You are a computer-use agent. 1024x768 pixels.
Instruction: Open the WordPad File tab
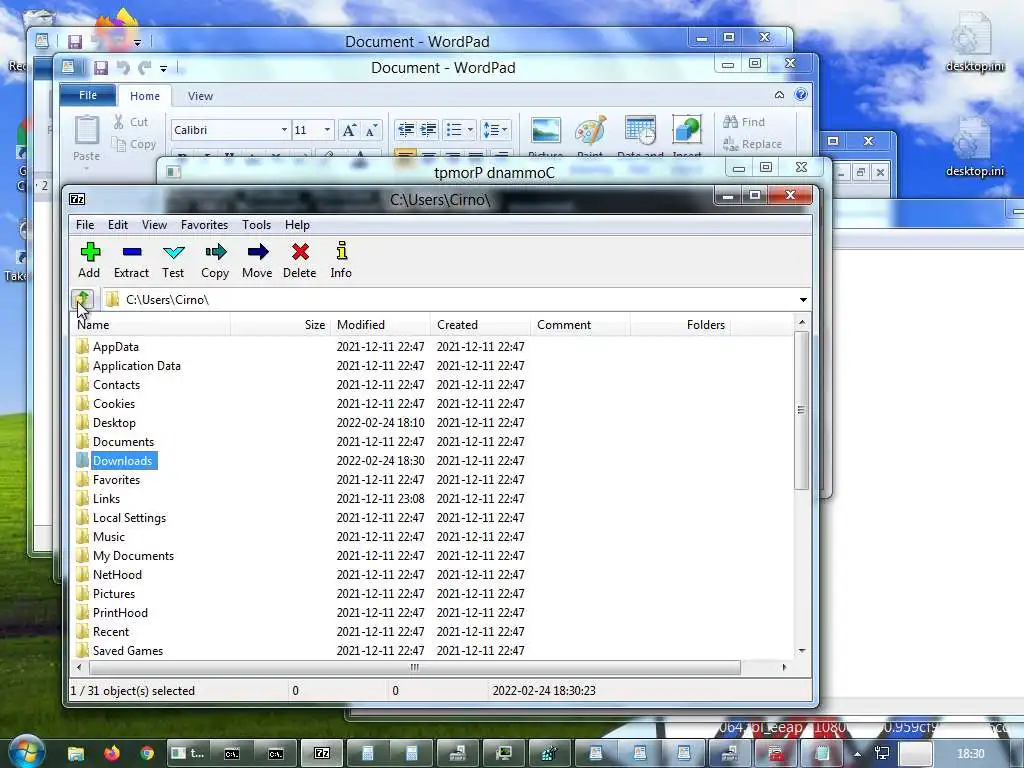[88, 95]
